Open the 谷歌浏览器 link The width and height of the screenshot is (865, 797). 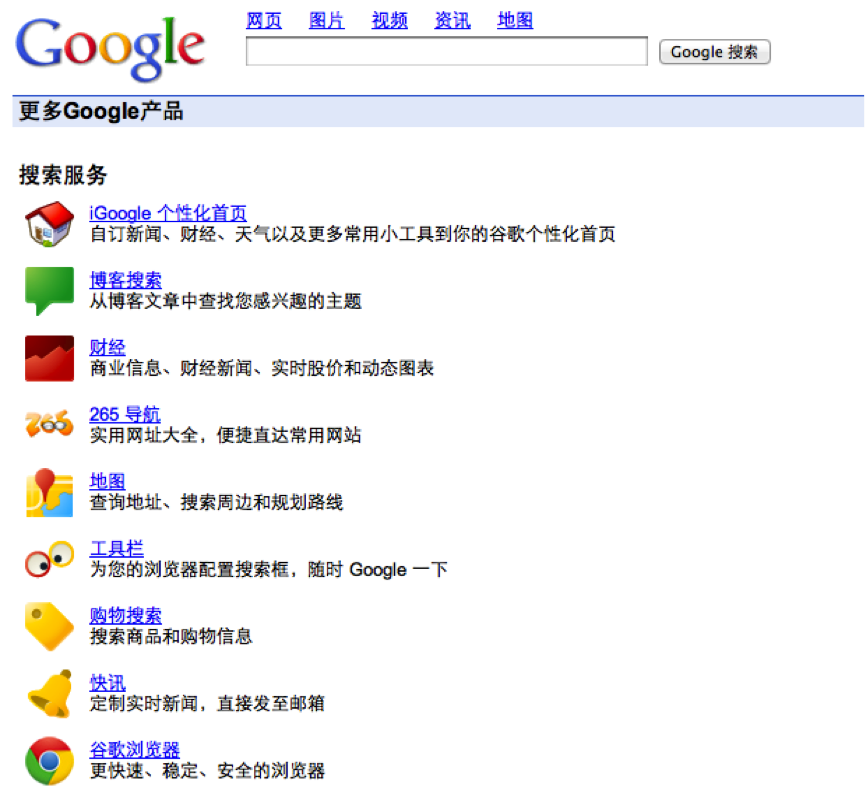pos(135,750)
